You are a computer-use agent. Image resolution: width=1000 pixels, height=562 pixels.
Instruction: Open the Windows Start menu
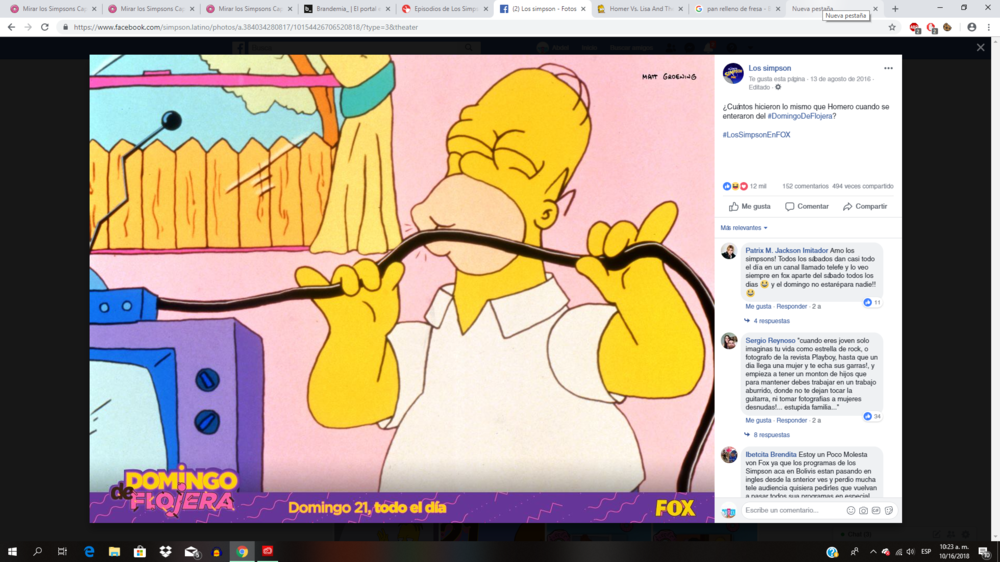coord(12,552)
